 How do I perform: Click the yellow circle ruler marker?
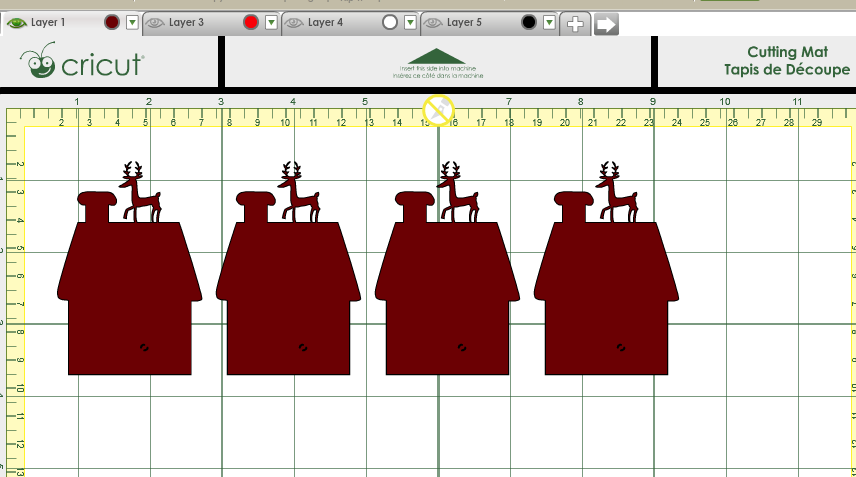438,111
